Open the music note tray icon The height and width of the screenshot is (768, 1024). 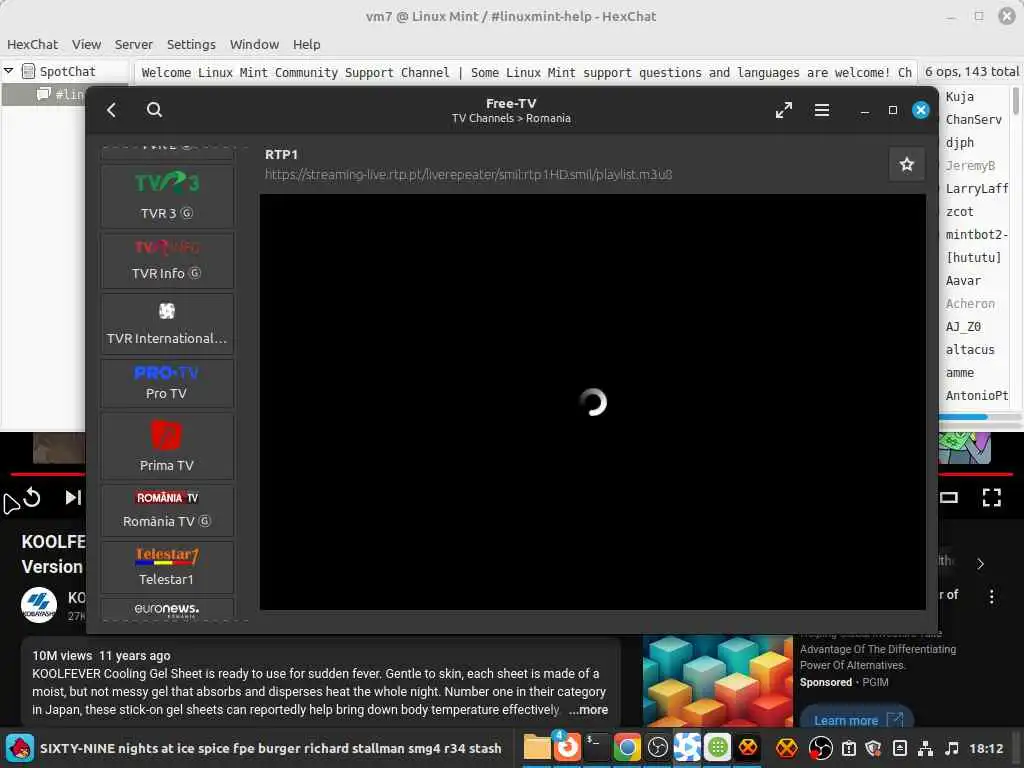pyautogui.click(x=952, y=748)
